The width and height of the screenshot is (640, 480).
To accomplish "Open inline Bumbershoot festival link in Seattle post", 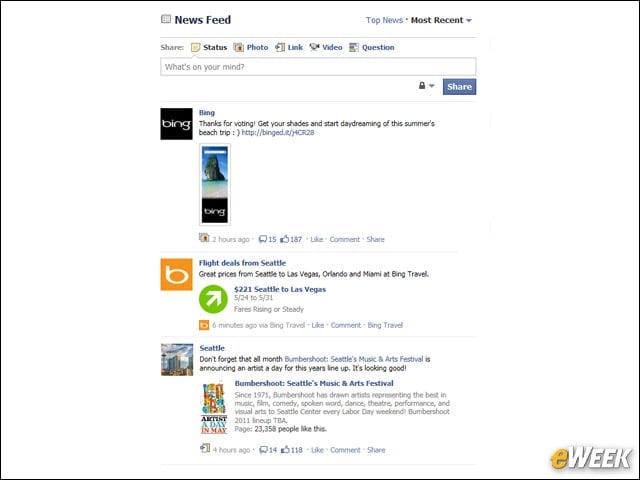I will click(x=354, y=359).
